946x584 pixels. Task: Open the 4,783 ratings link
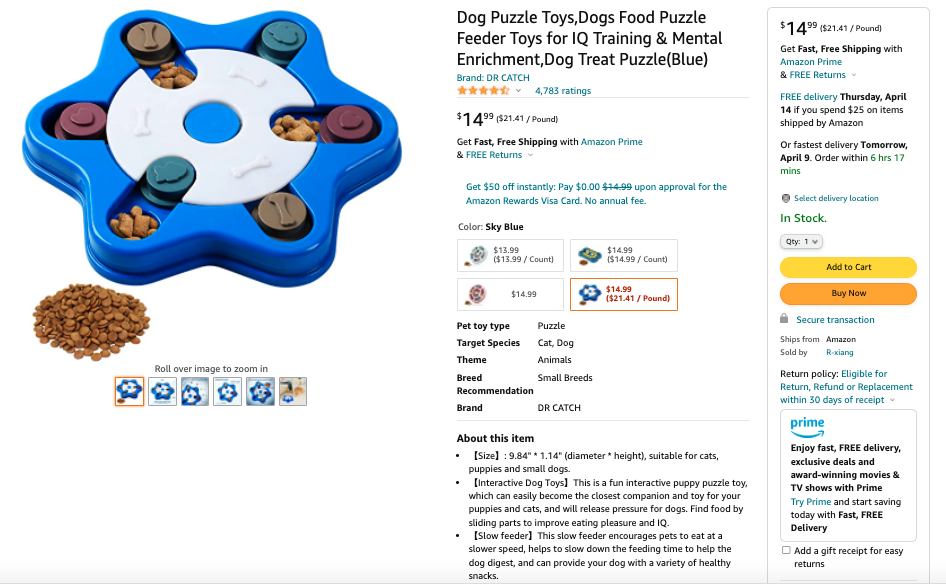pyautogui.click(x=563, y=90)
